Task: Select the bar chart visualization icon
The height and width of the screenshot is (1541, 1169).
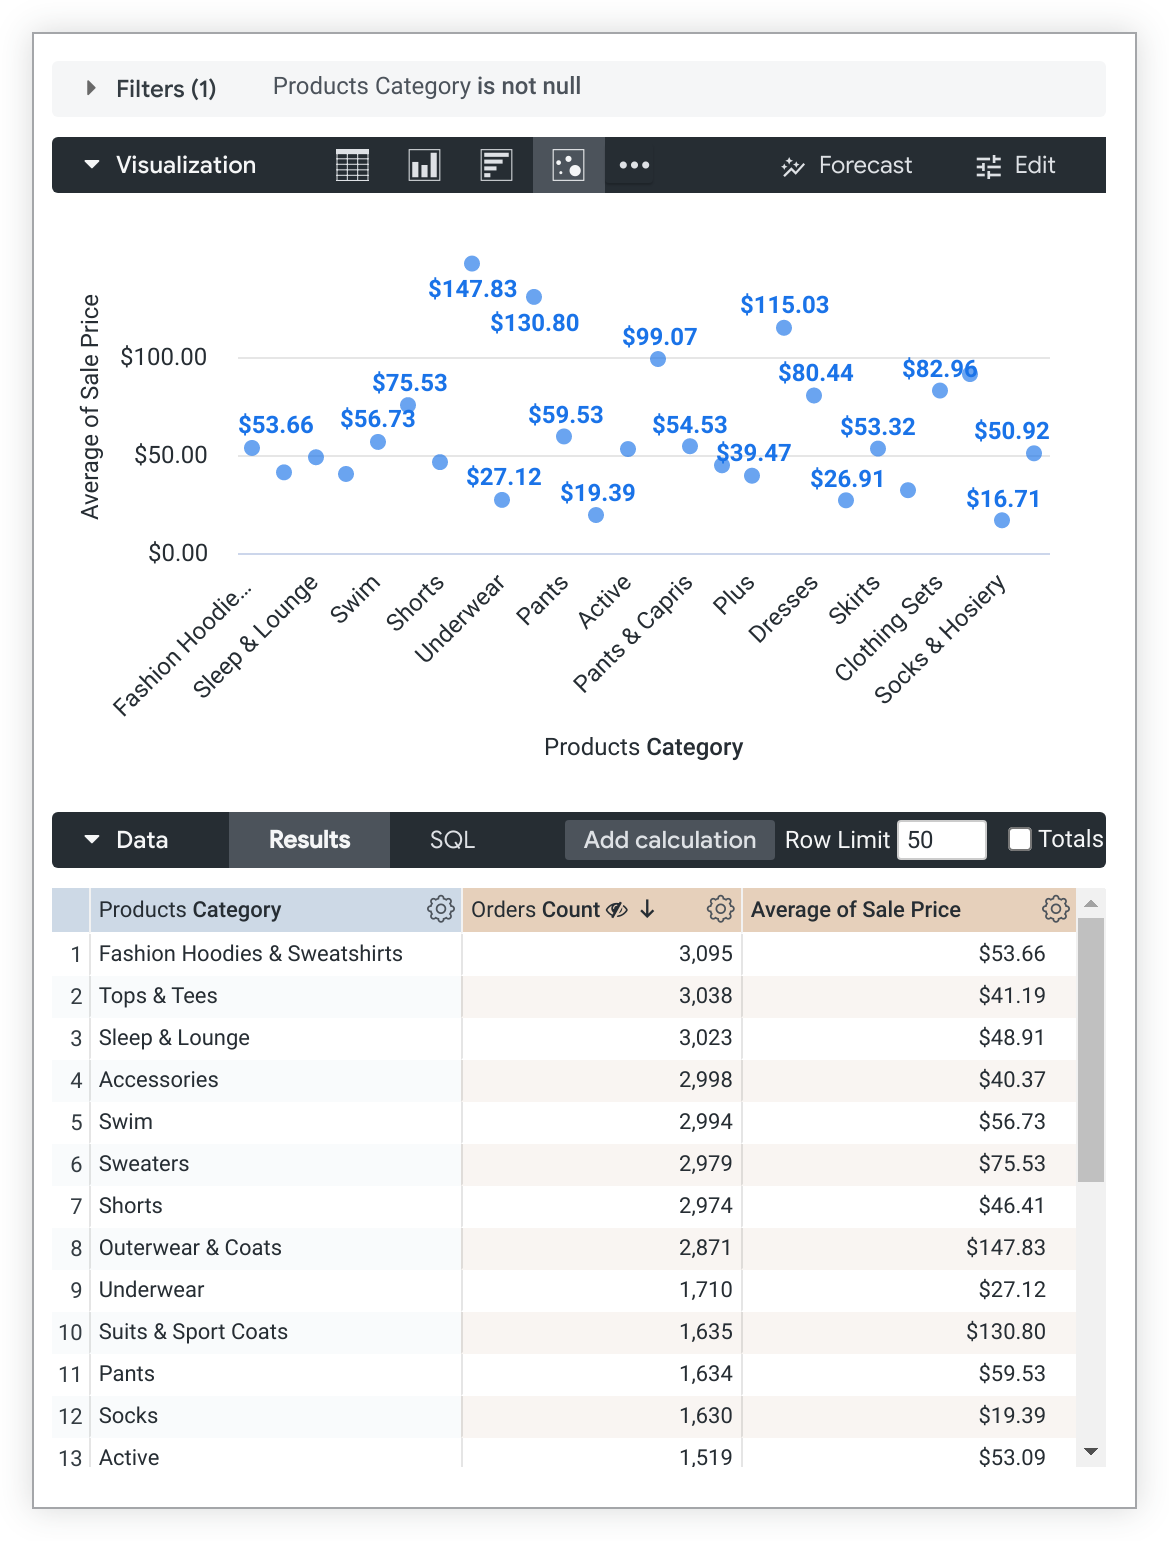Action: [496, 165]
